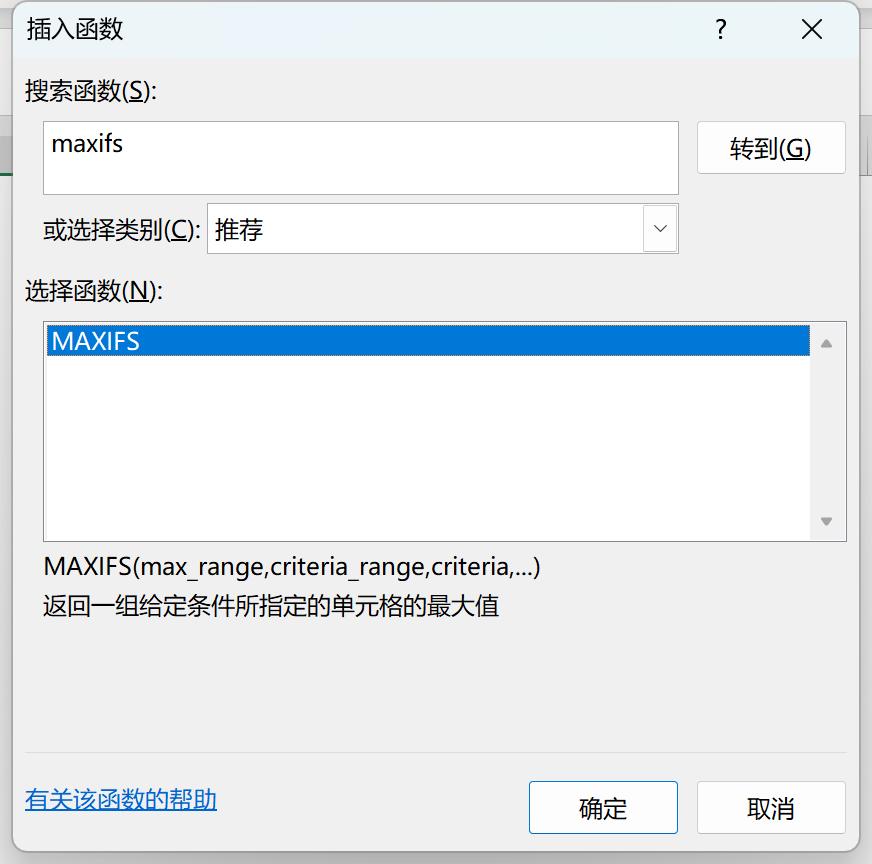Confirm with the 确定 button
Image resolution: width=872 pixels, height=864 pixels.
tap(603, 807)
